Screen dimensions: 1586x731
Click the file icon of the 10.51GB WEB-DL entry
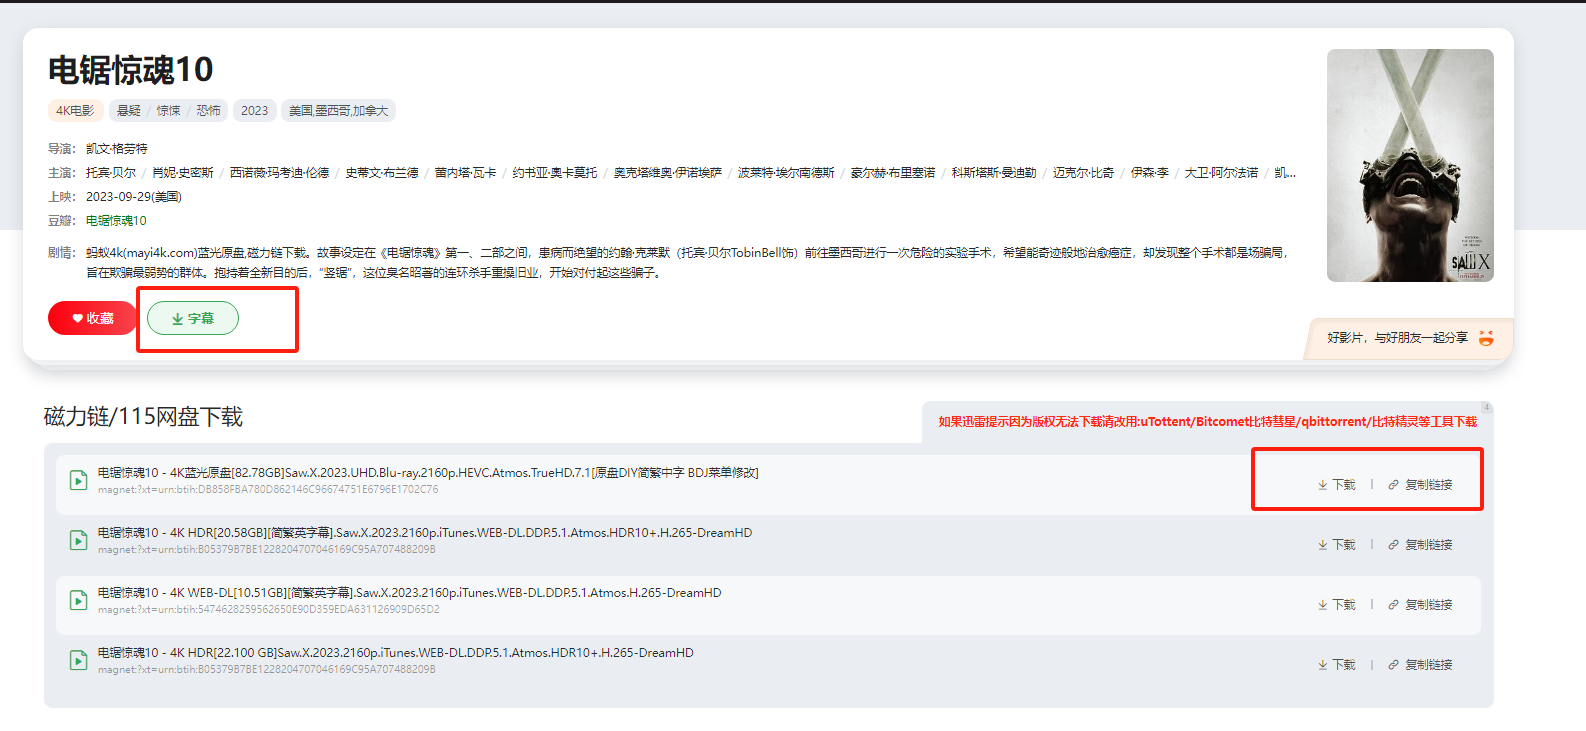point(78,600)
